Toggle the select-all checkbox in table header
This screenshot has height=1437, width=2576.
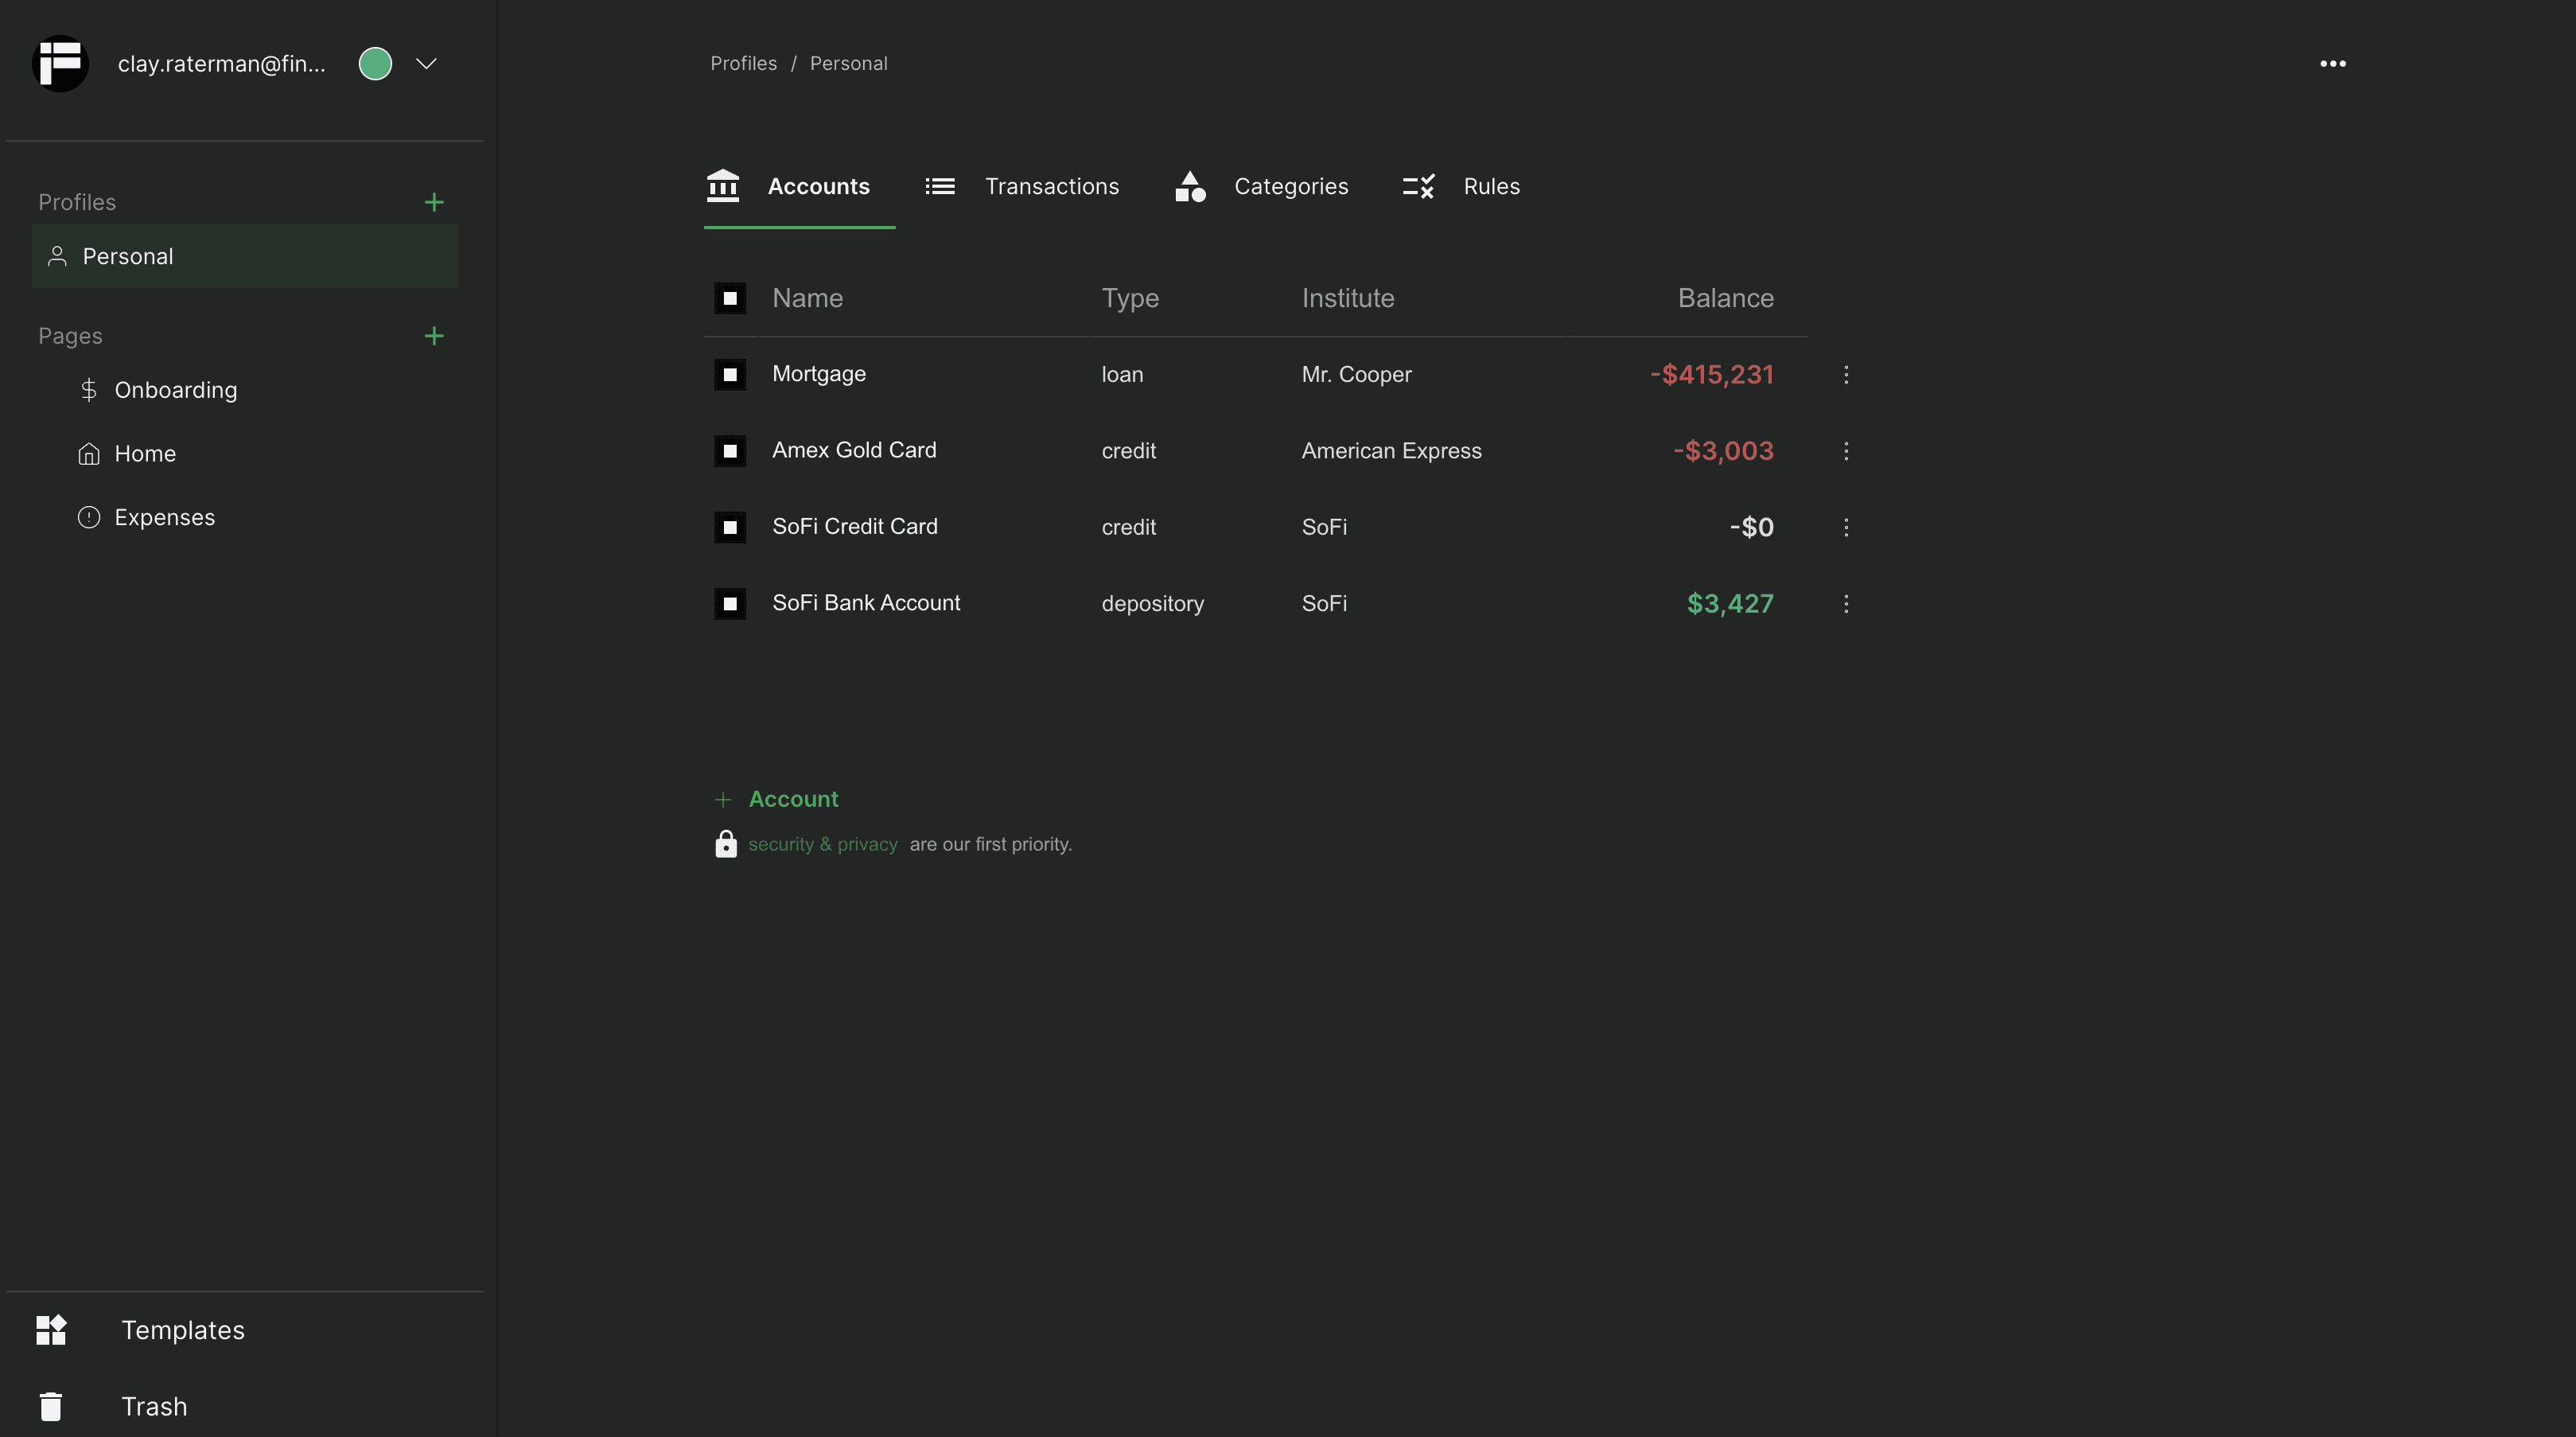(730, 298)
